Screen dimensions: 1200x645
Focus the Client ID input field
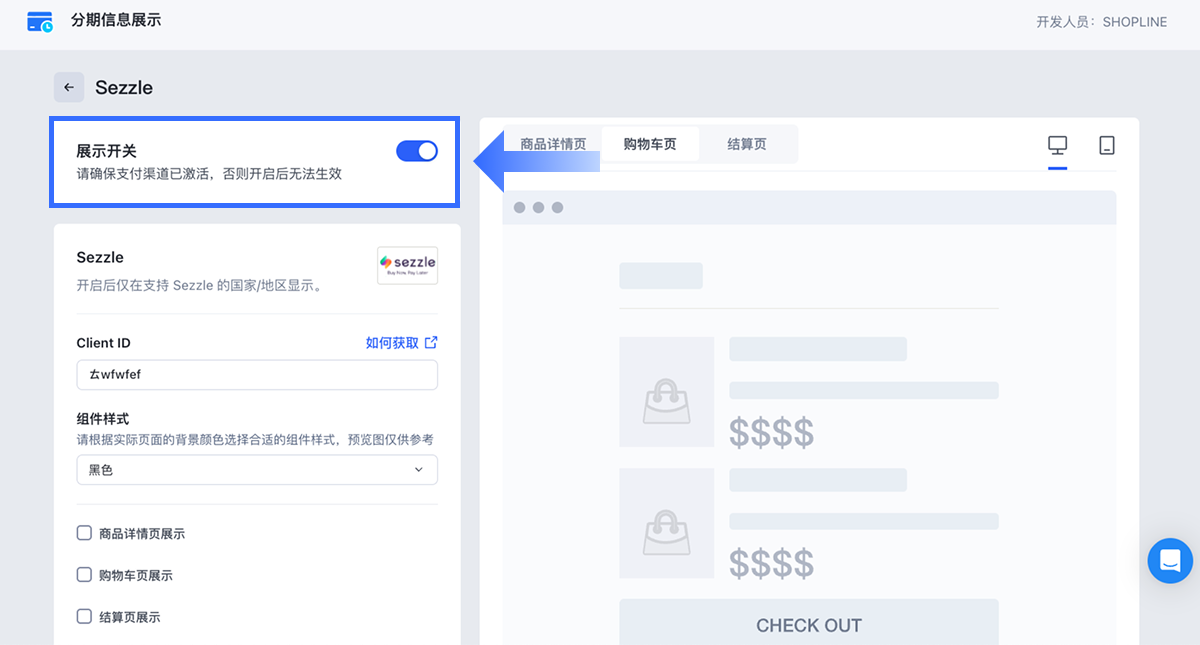(257, 375)
